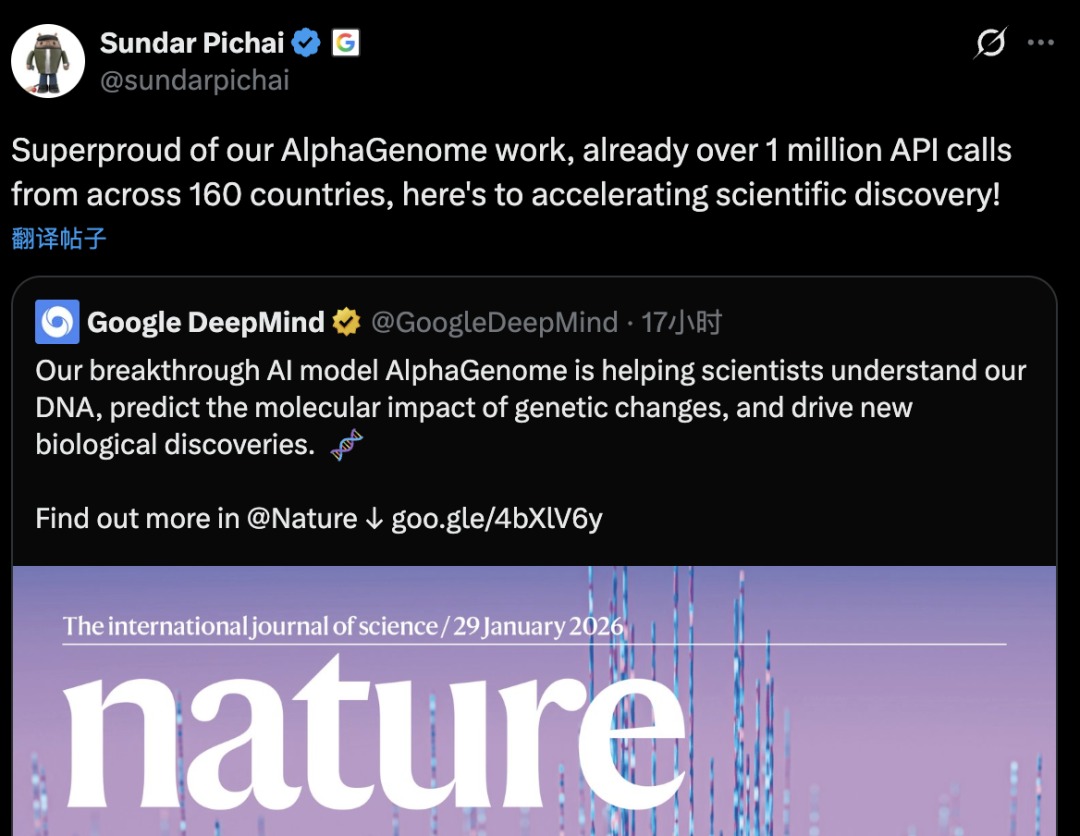Click the gold verified checkmark for Google DeepMind

(345, 322)
